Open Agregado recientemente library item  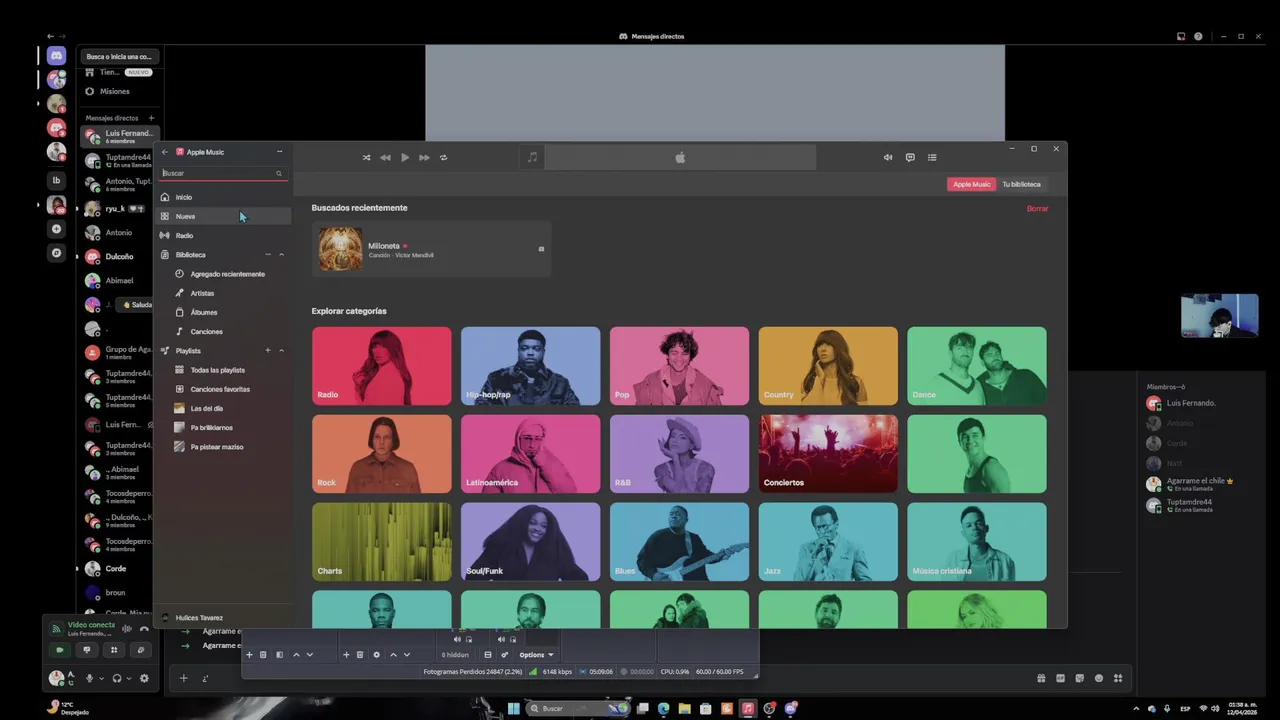coord(223,274)
